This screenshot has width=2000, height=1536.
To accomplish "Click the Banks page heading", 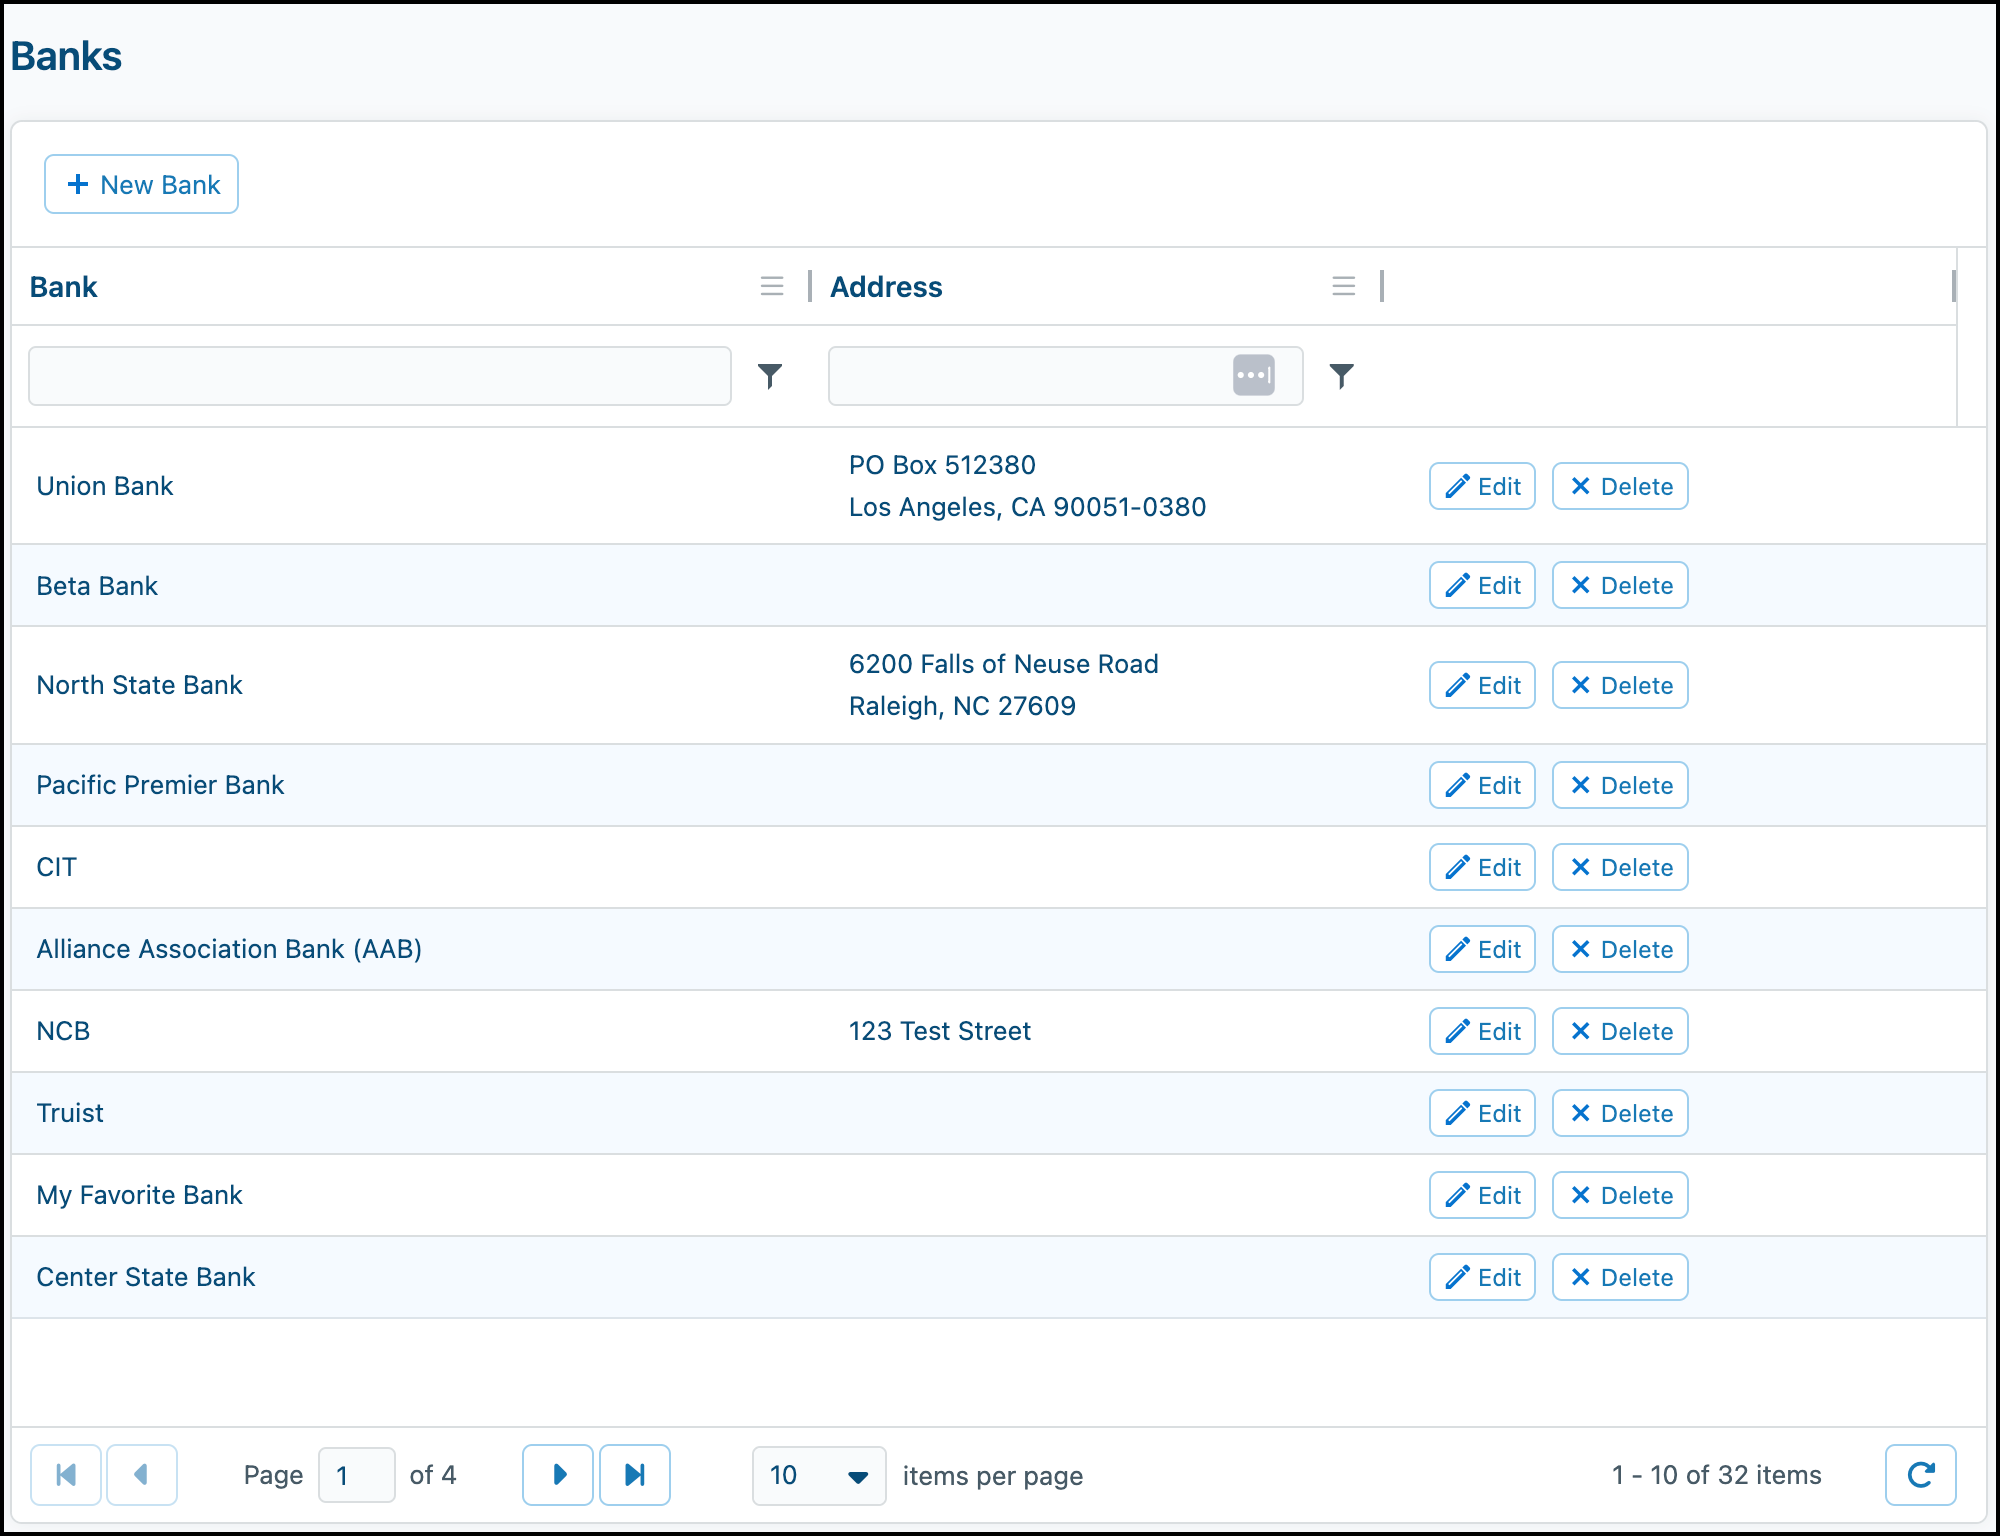I will click(66, 56).
